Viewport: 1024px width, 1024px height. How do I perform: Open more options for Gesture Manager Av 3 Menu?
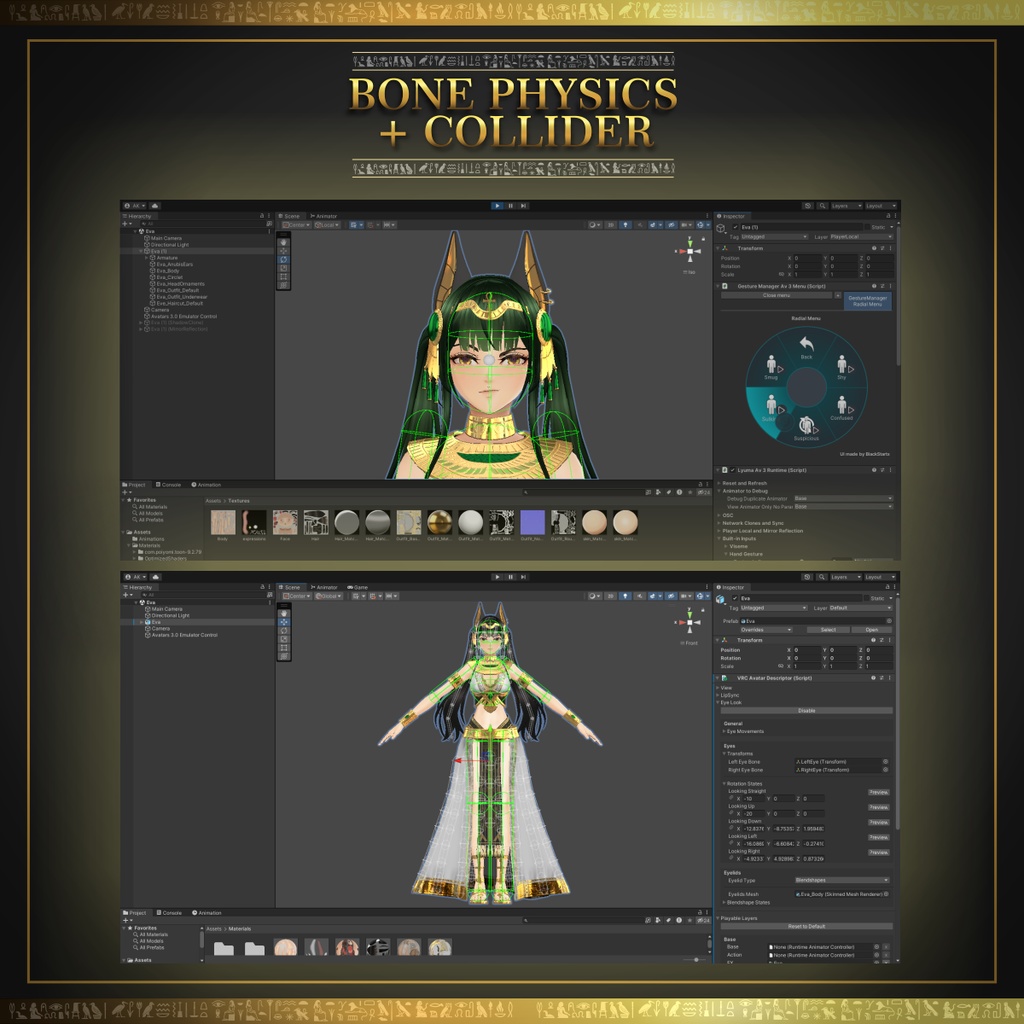click(x=890, y=286)
